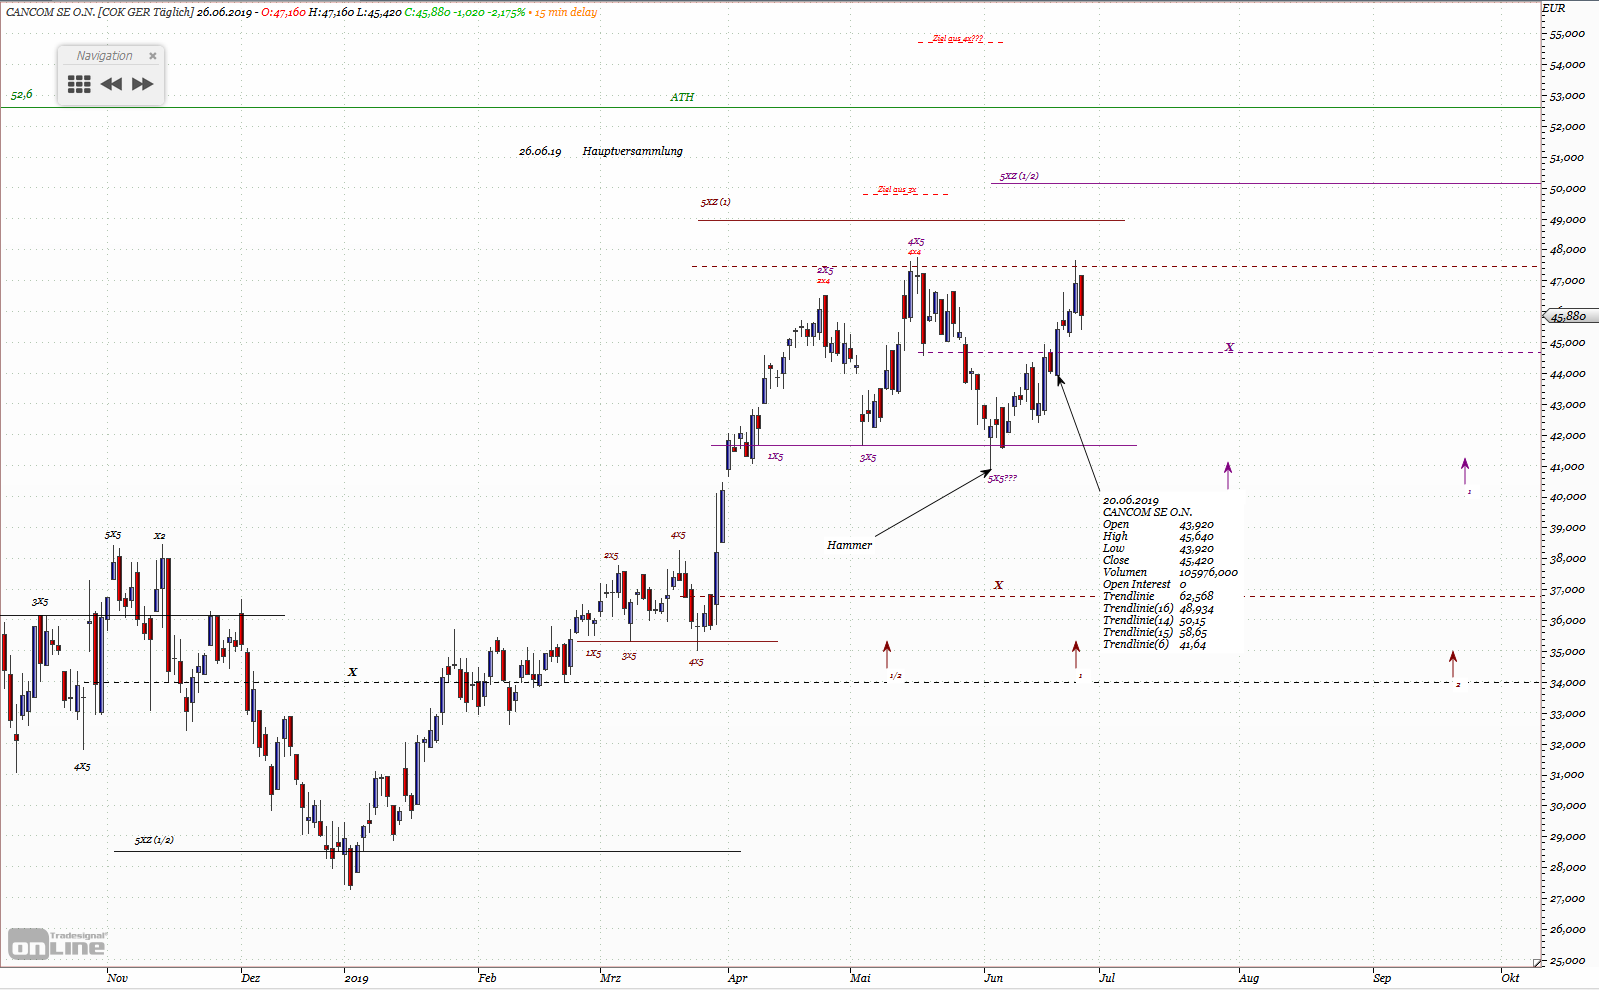Click the purple X marker on dashed line

point(1230,347)
